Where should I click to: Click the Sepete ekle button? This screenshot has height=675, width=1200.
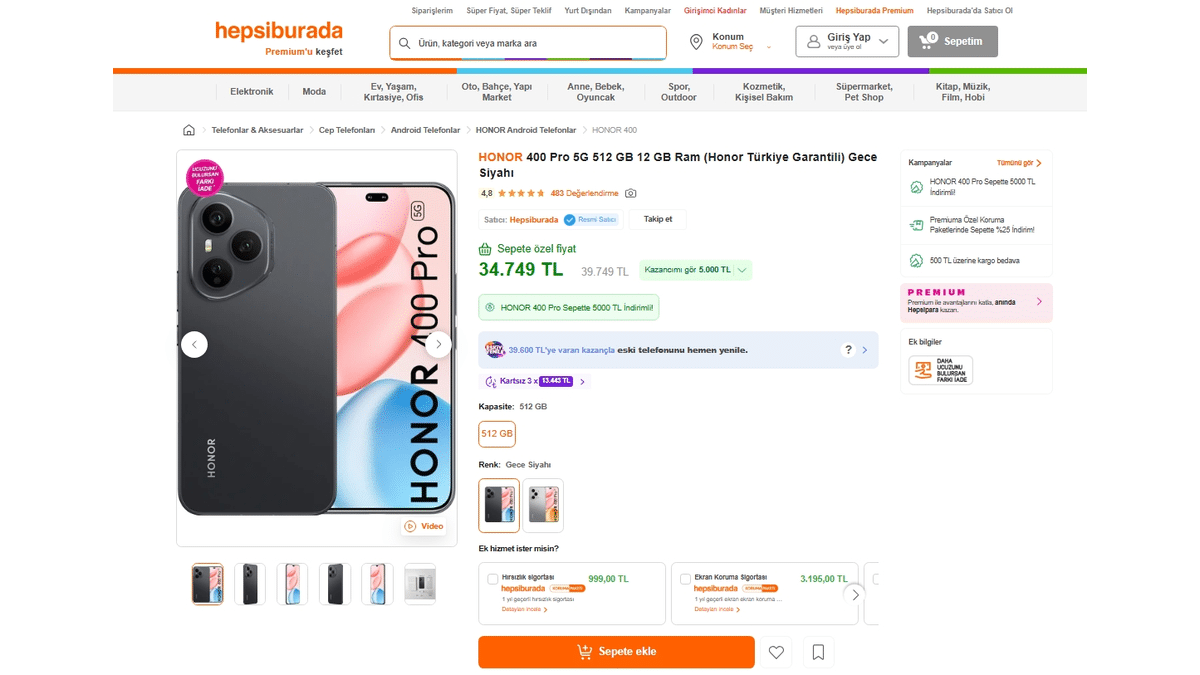click(x=616, y=651)
